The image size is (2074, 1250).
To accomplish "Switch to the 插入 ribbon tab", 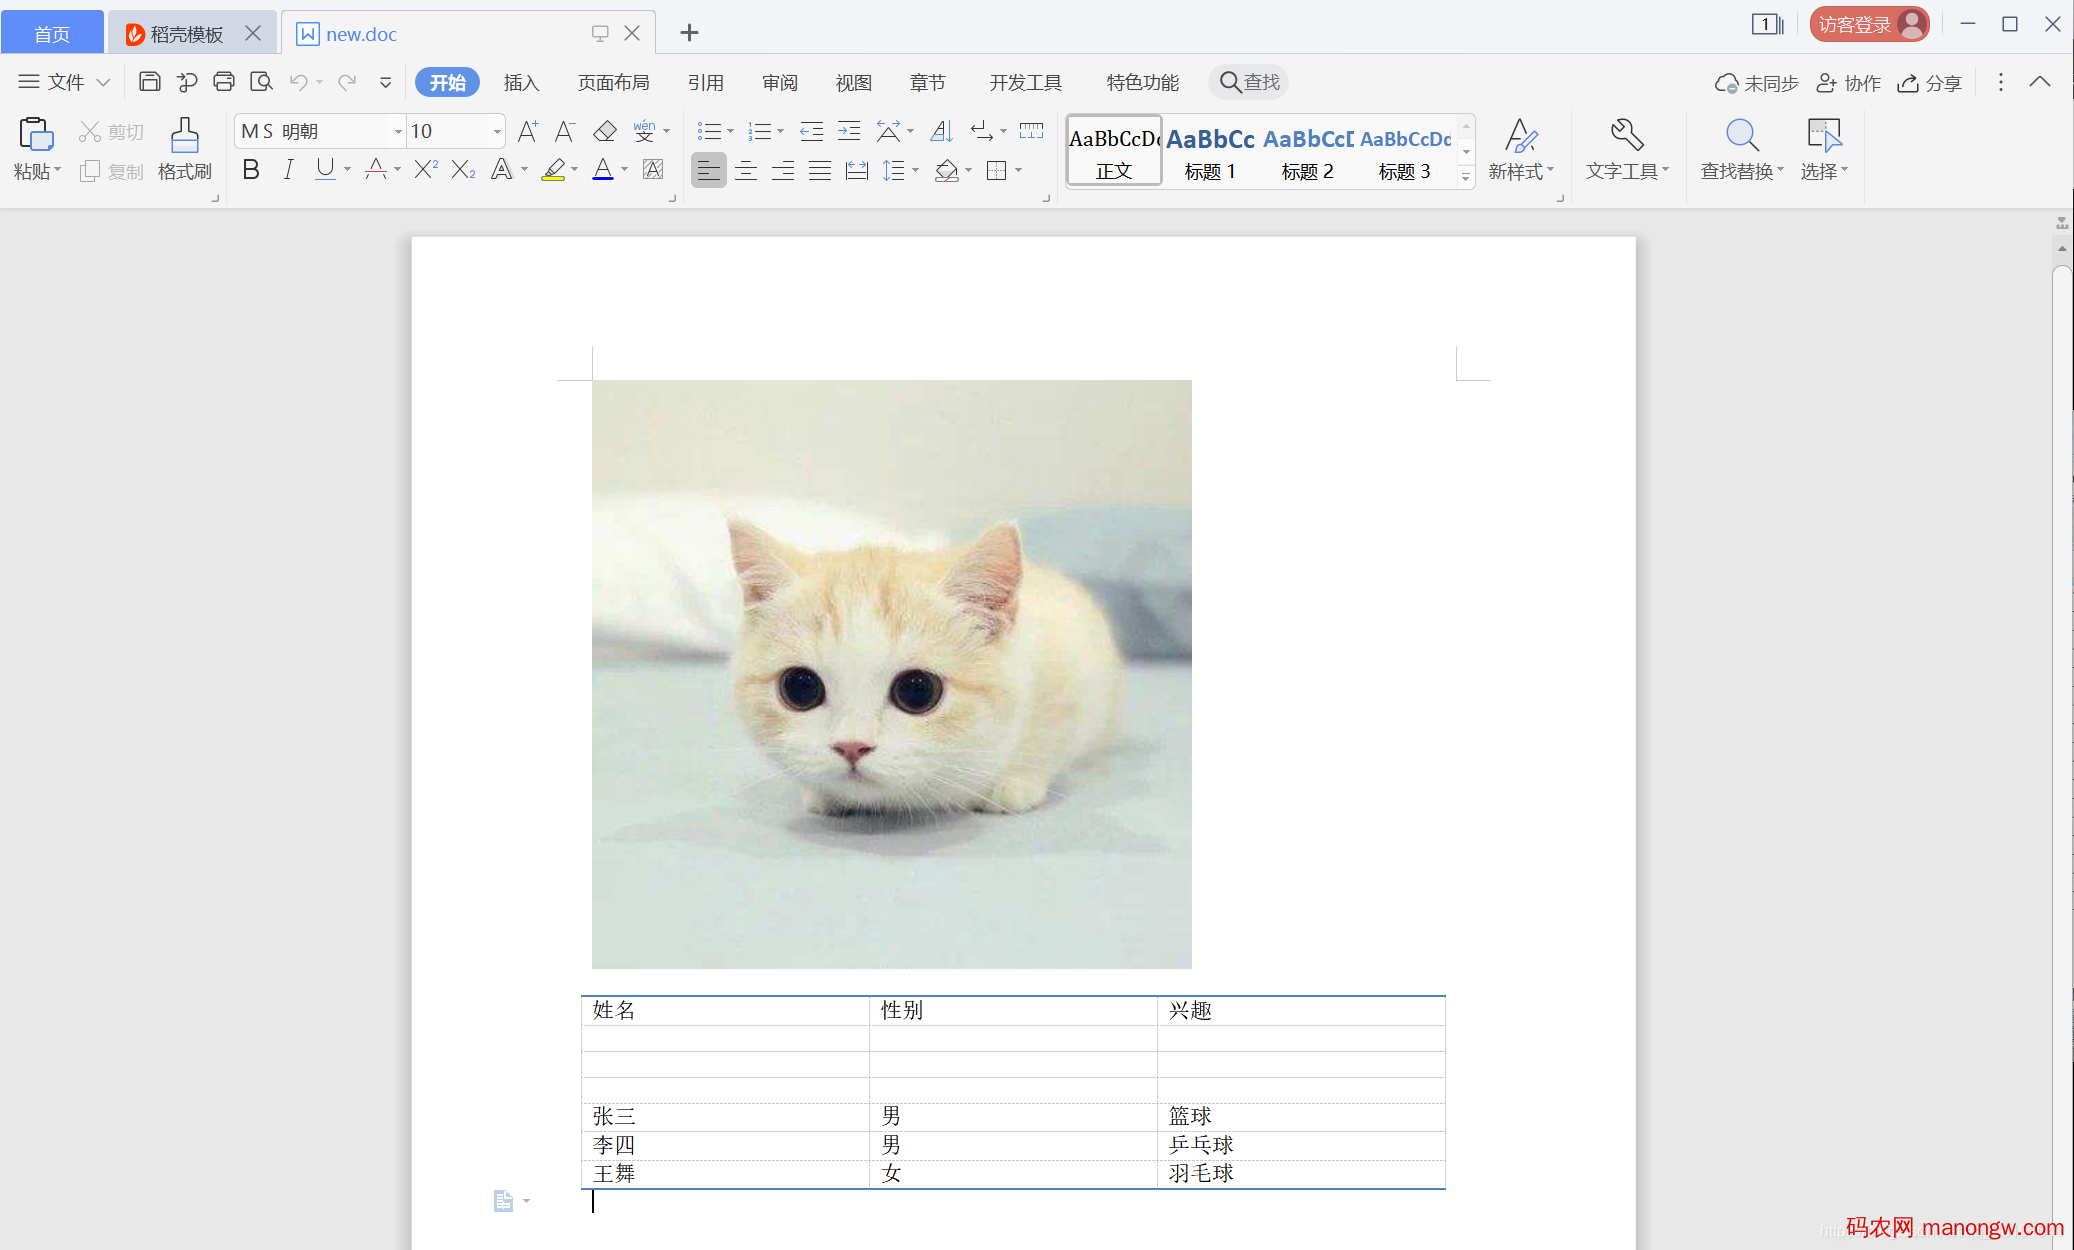I will [521, 82].
